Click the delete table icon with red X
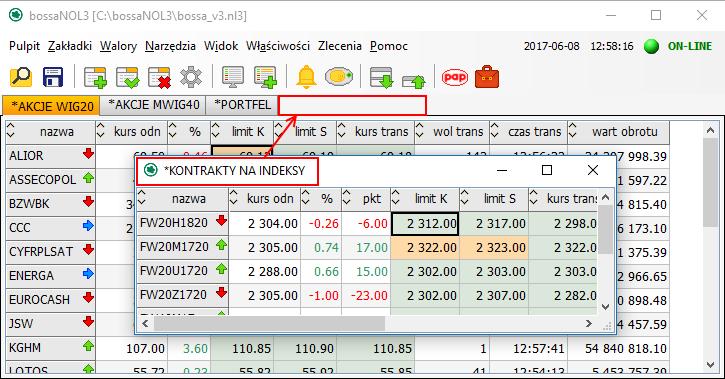 (160, 77)
